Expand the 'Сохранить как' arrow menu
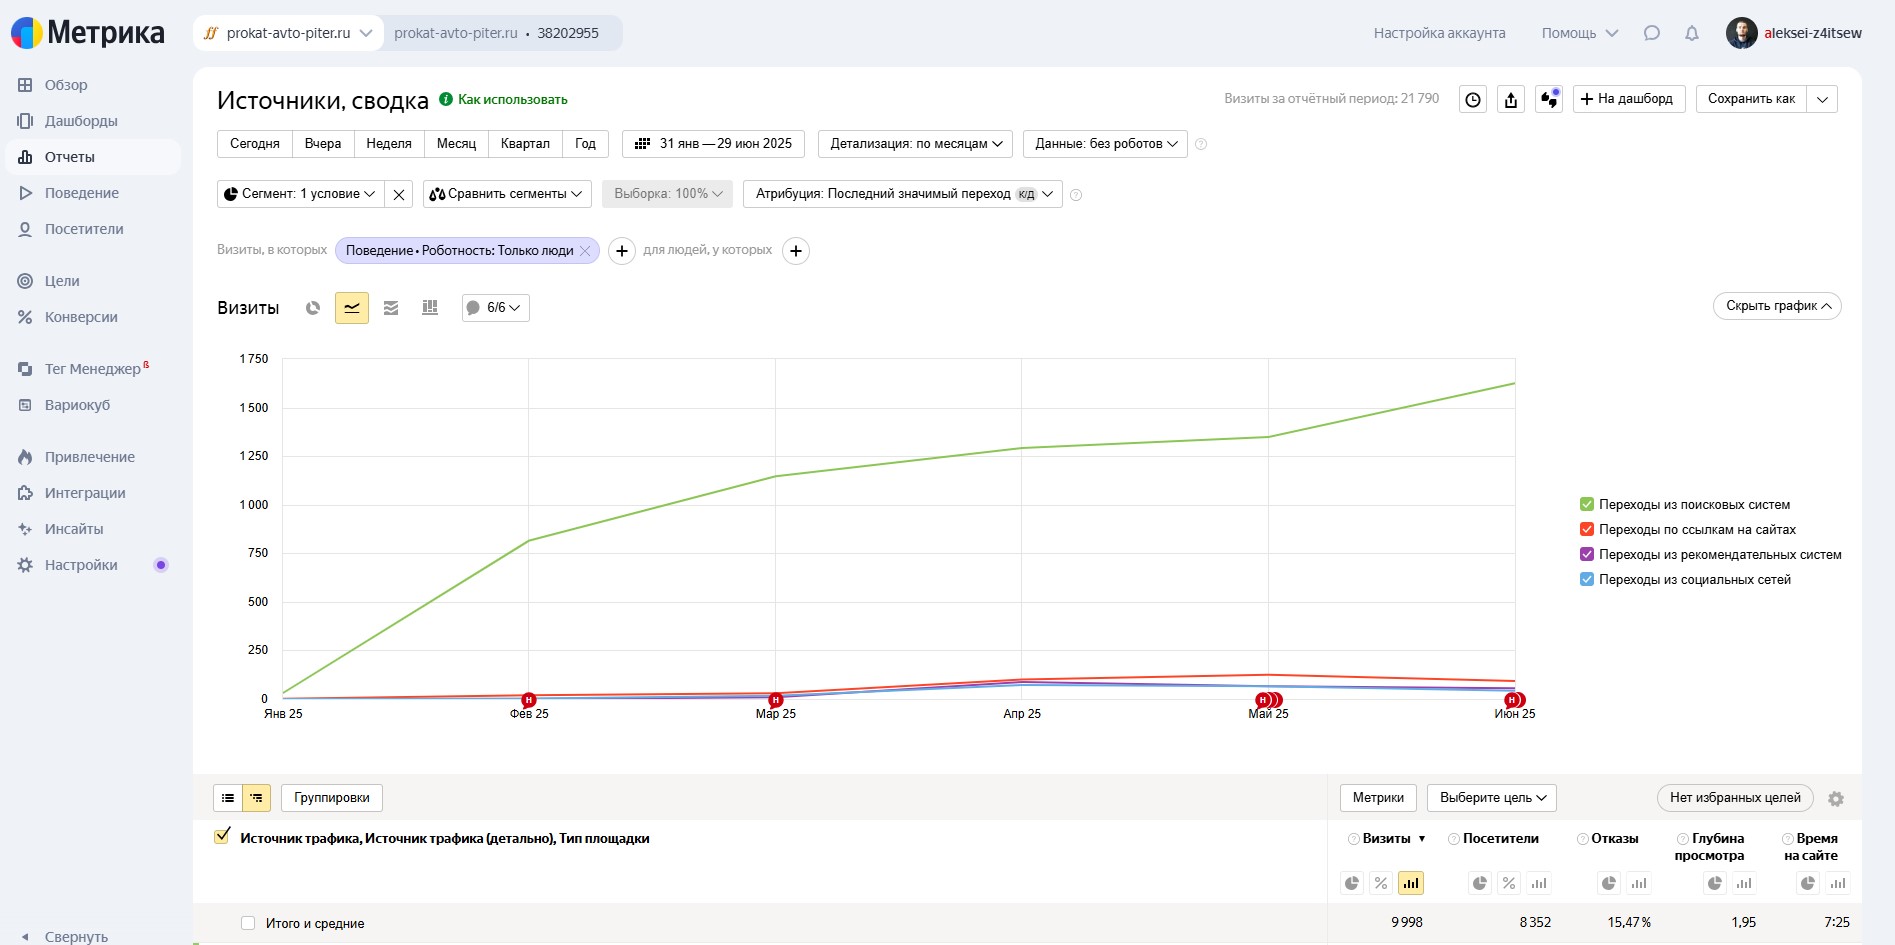This screenshot has height=945, width=1895. click(1822, 99)
